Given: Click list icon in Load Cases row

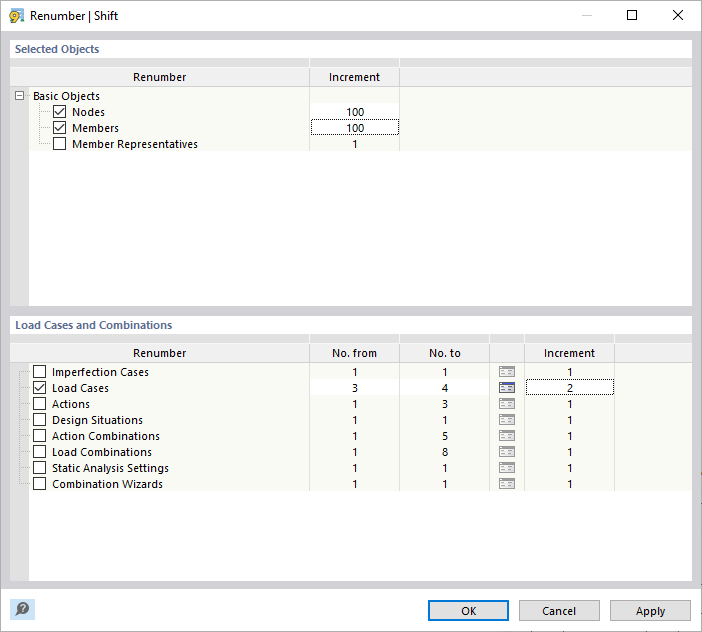Looking at the screenshot, I should coord(507,388).
